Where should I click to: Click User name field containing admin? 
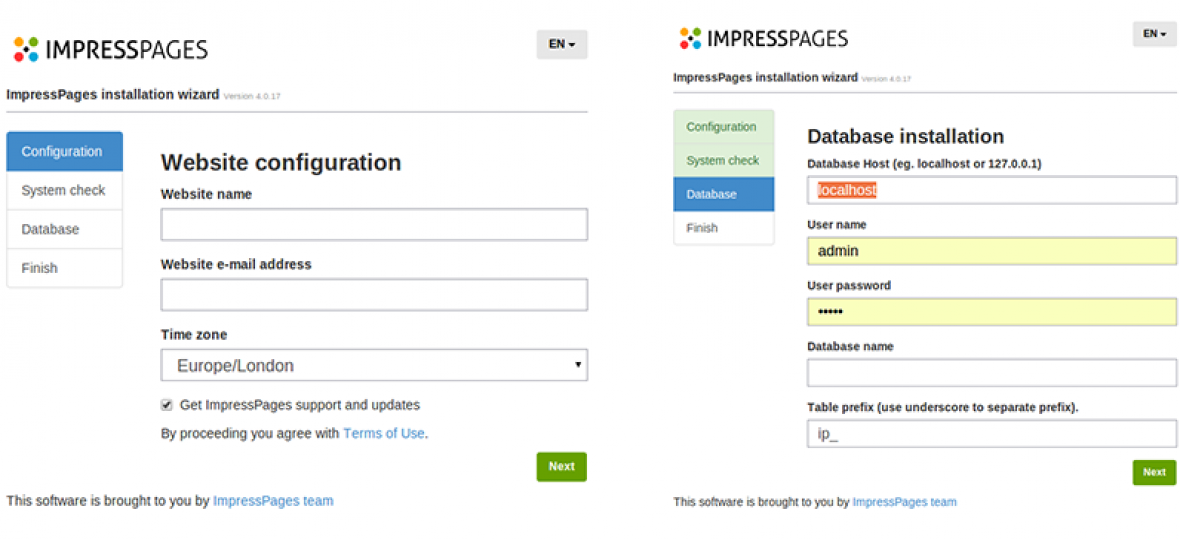[992, 251]
